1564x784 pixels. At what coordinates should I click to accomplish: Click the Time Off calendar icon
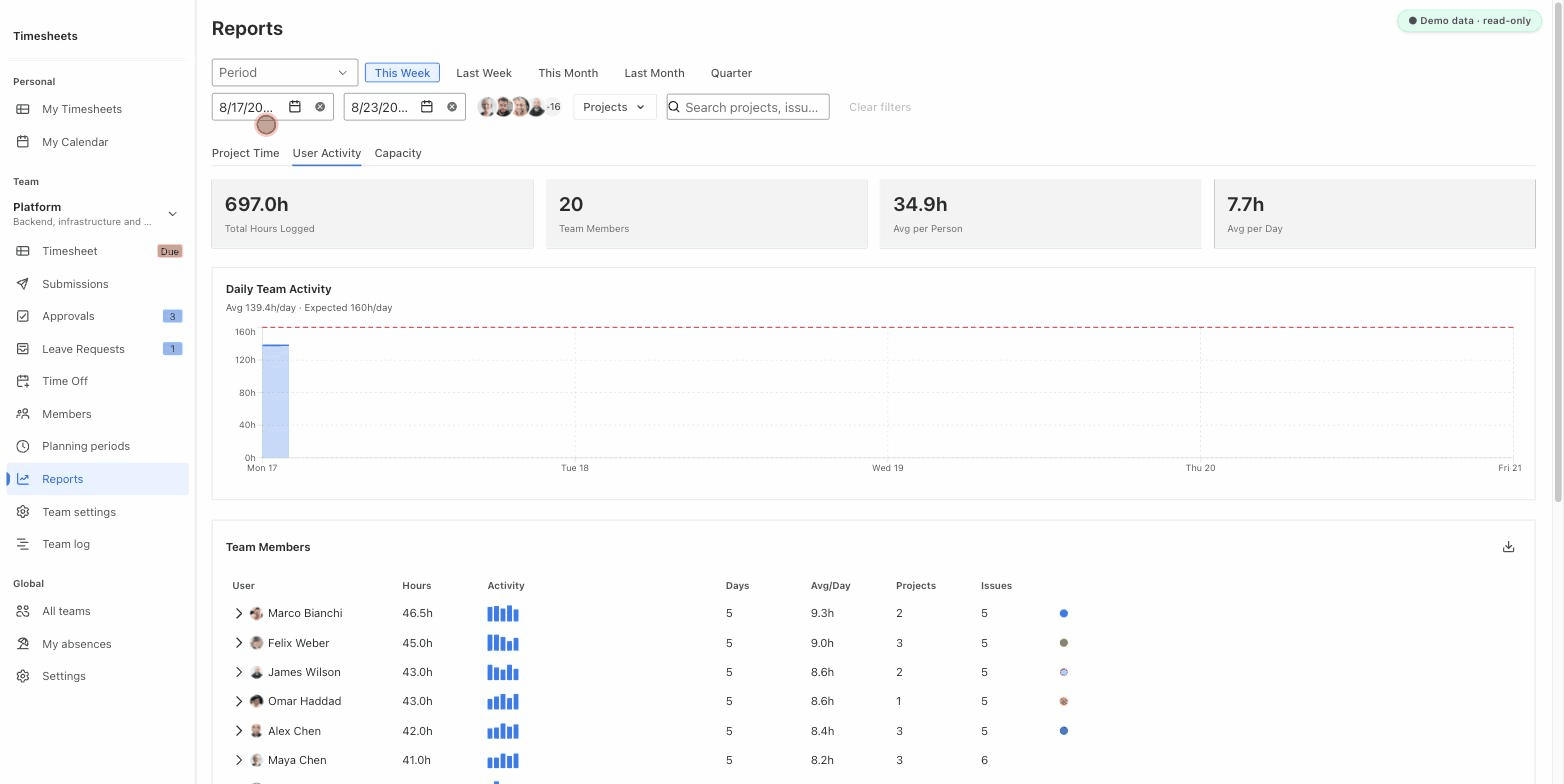coord(23,381)
